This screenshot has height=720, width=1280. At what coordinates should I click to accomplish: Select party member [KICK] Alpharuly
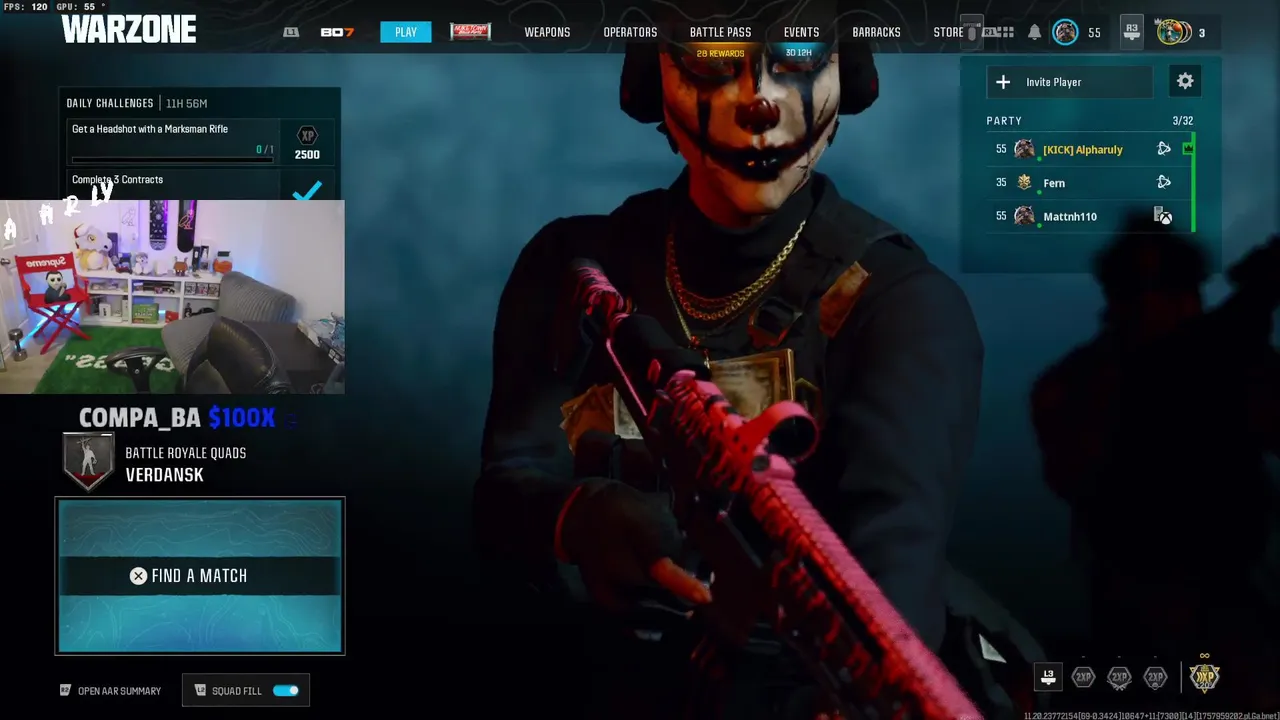(1082, 149)
